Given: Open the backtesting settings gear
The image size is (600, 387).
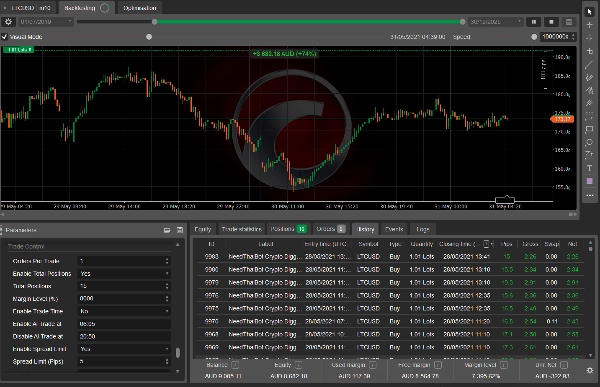Looking at the screenshot, I should pyautogui.click(x=8, y=22).
